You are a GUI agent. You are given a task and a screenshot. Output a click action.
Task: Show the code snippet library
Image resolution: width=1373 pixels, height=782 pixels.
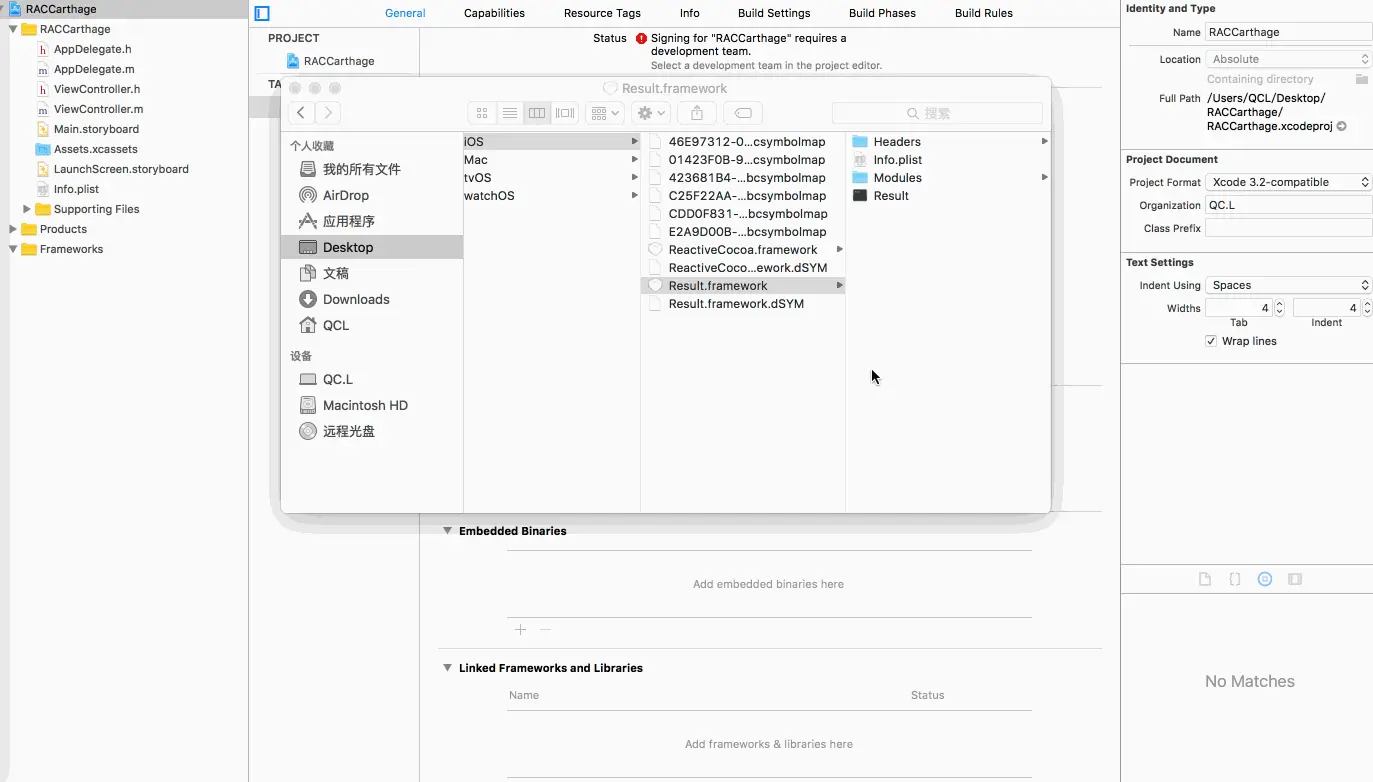pyautogui.click(x=1235, y=579)
